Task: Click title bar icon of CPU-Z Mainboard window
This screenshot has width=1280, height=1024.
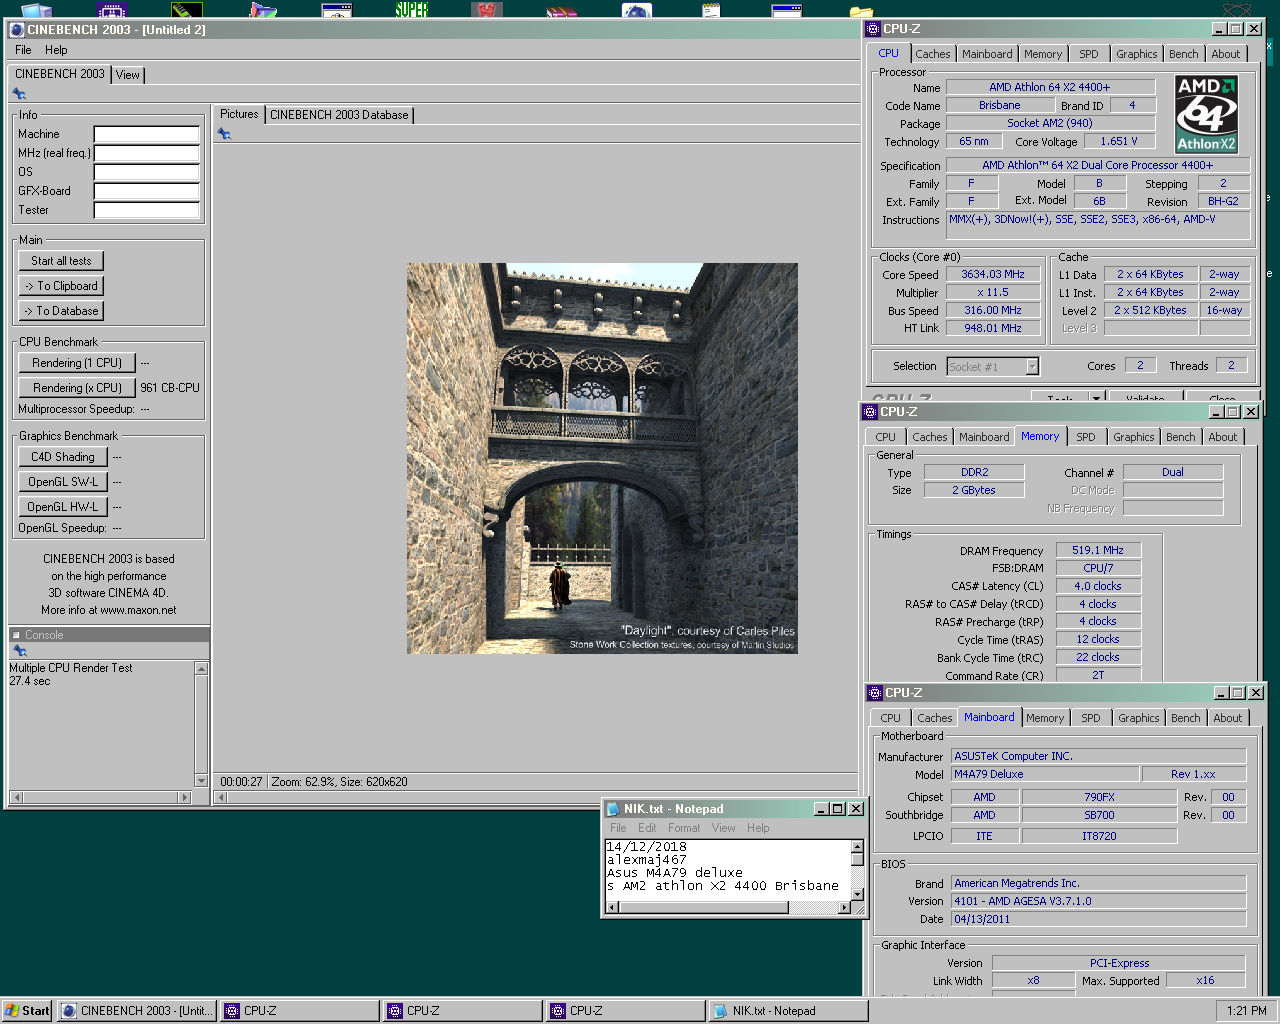Action: pyautogui.click(x=875, y=692)
